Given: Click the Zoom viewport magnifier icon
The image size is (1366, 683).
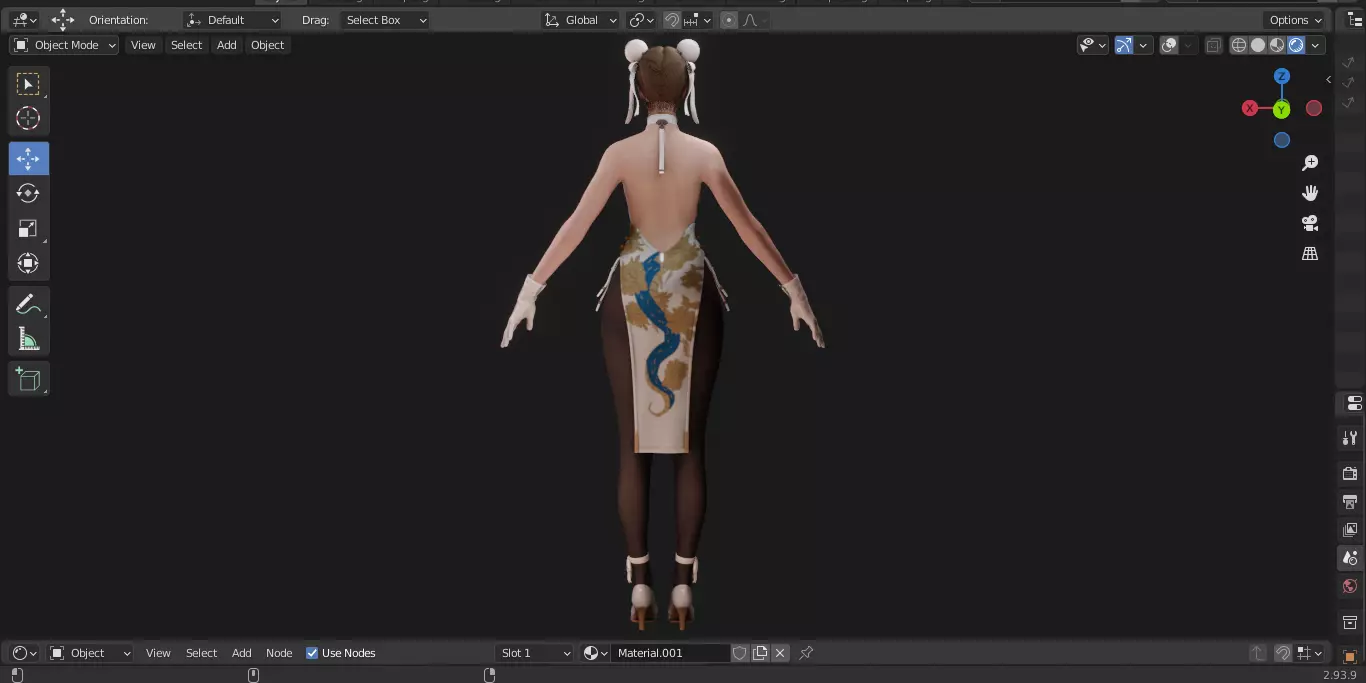Looking at the screenshot, I should (x=1310, y=163).
